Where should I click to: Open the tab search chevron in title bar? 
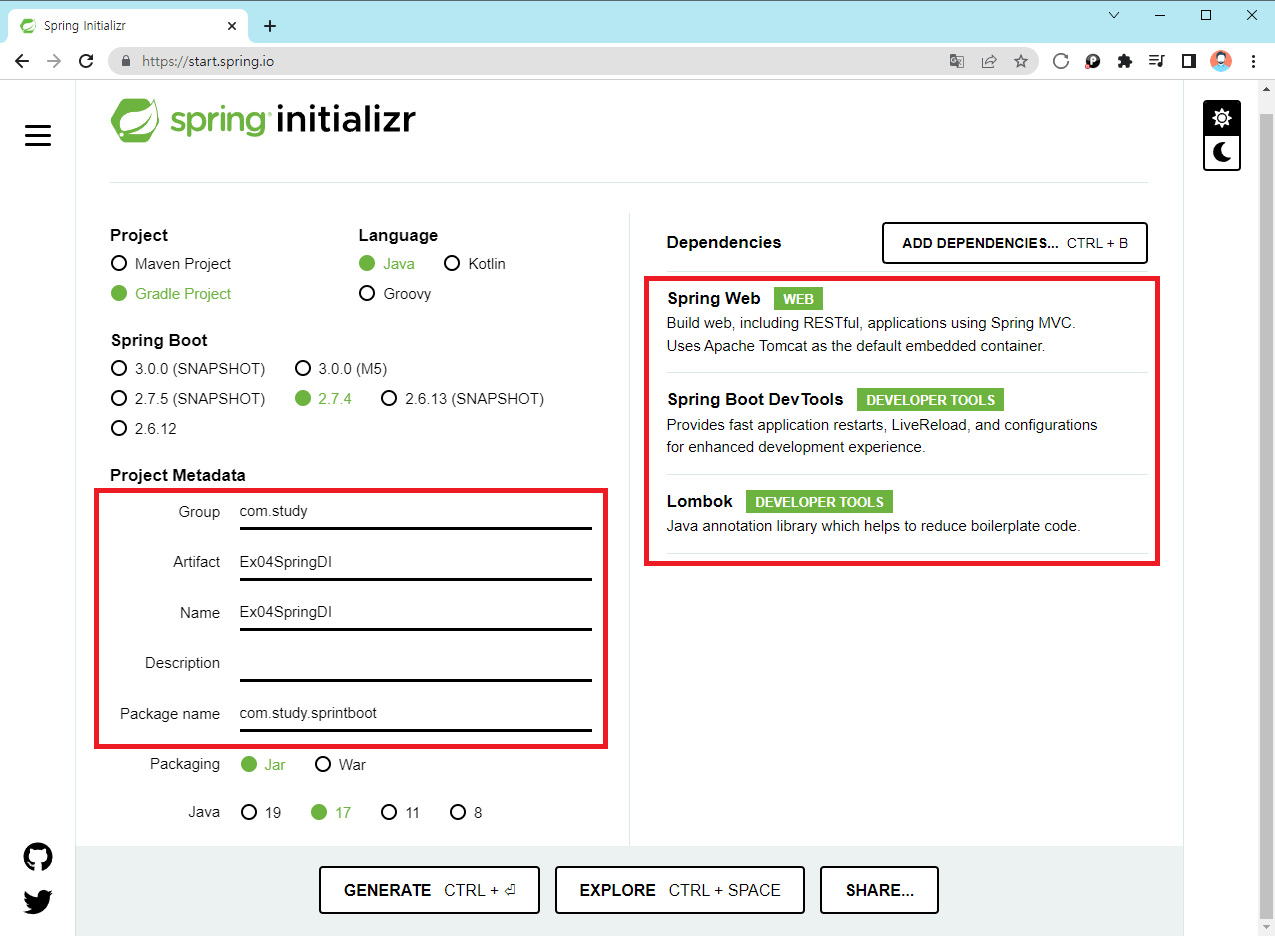(x=1115, y=15)
